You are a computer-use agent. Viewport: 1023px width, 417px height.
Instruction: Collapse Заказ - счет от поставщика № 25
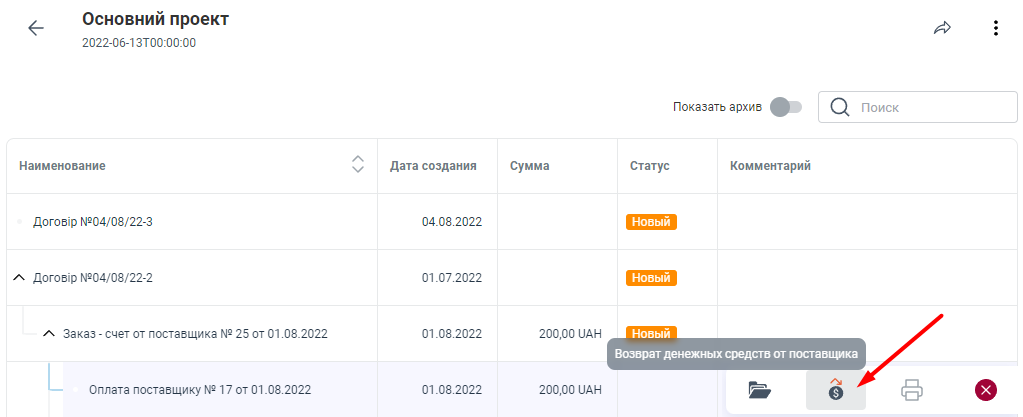[48, 333]
